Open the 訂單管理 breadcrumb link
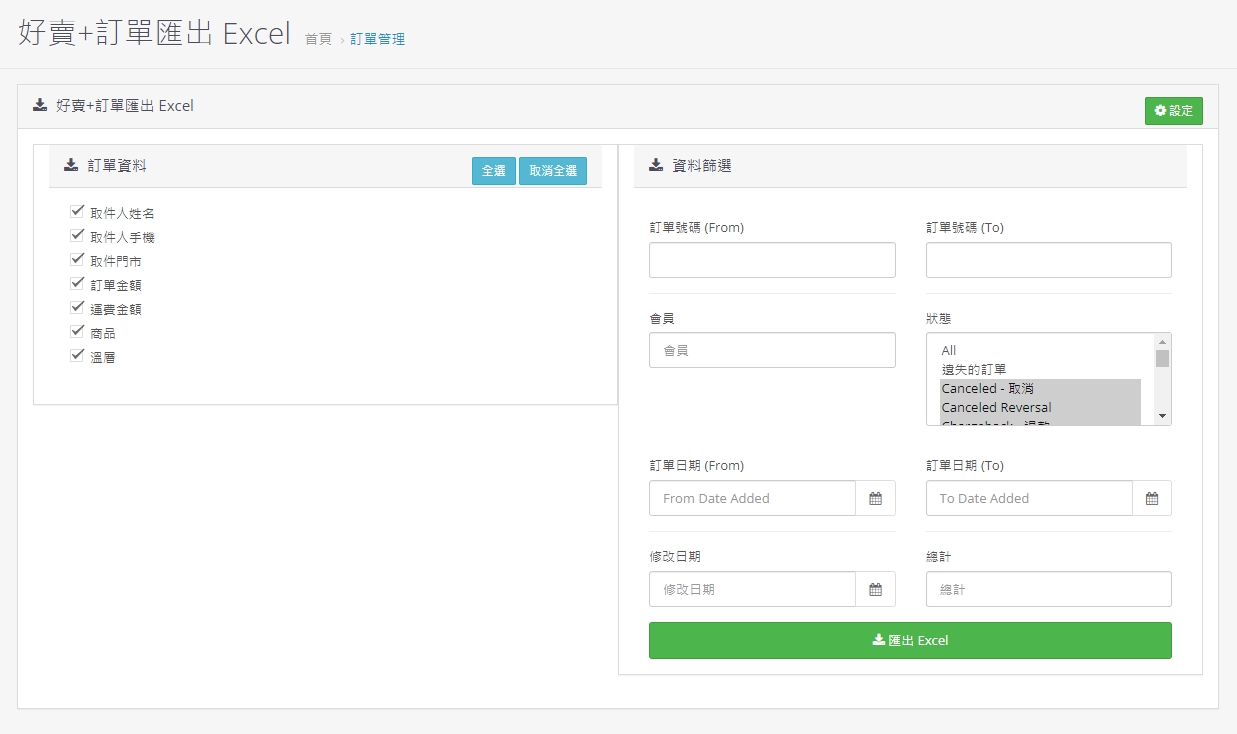This screenshot has width=1237, height=734. pos(377,39)
